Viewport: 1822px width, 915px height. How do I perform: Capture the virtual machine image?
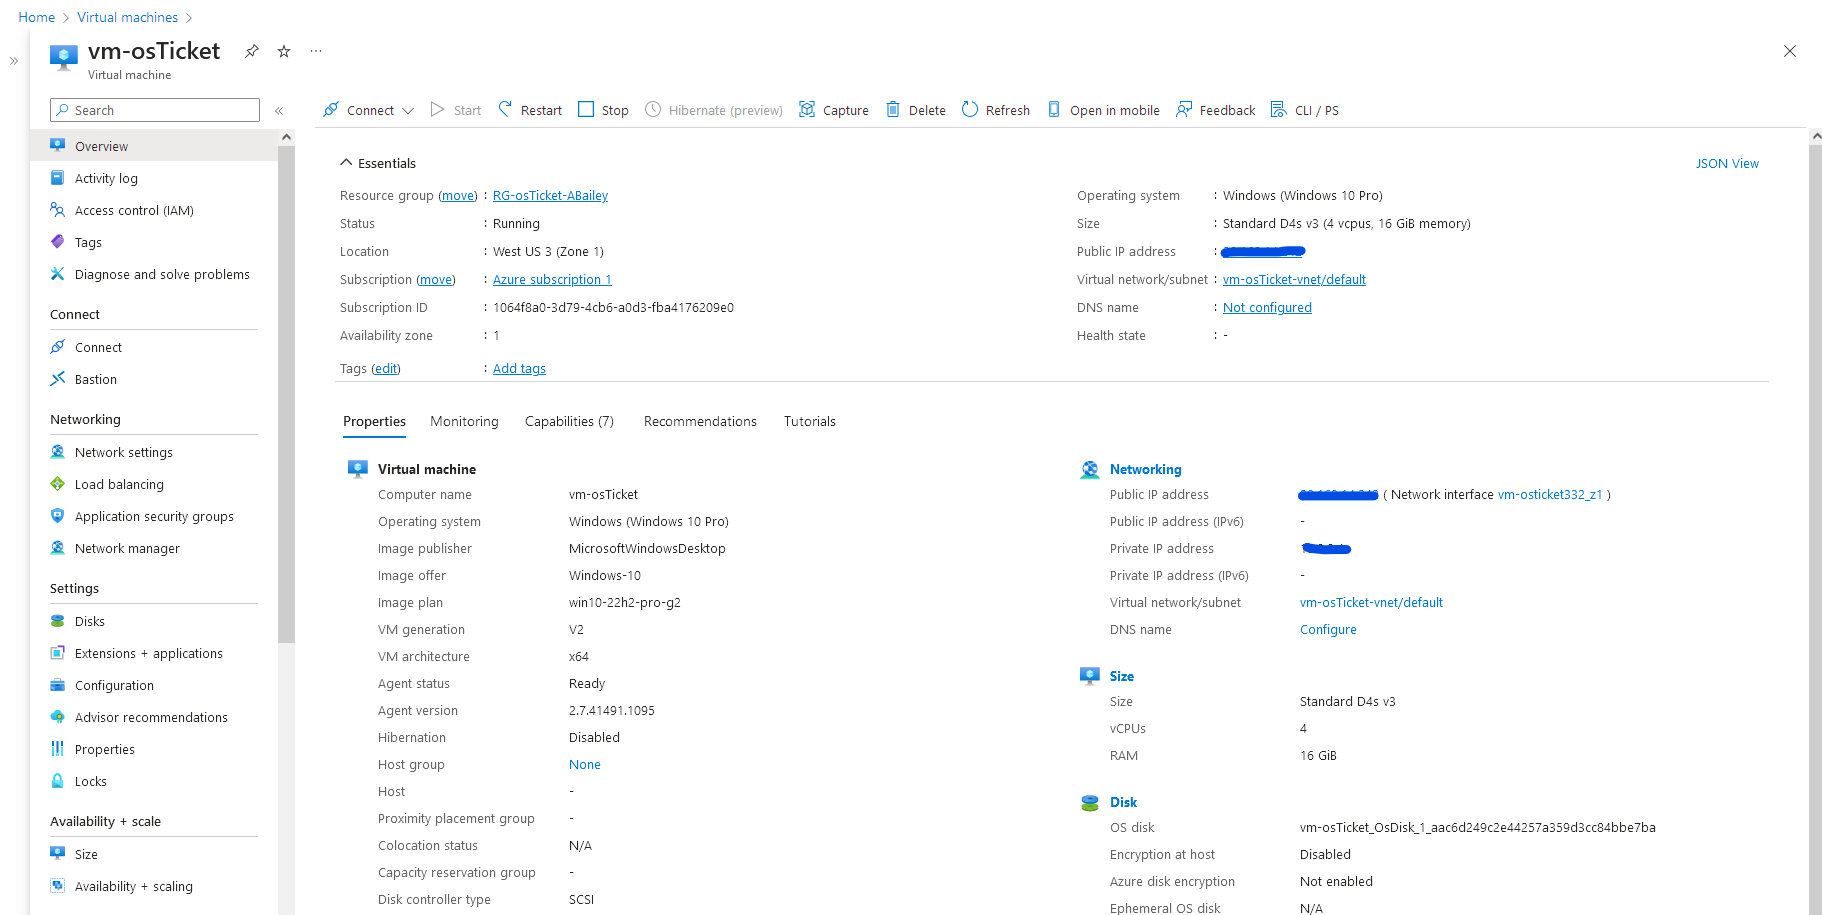(834, 110)
